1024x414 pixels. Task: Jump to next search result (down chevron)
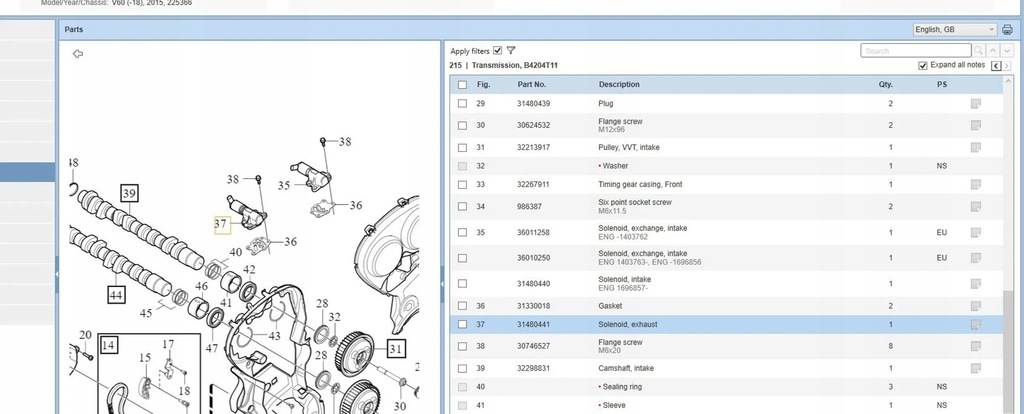point(1008,50)
